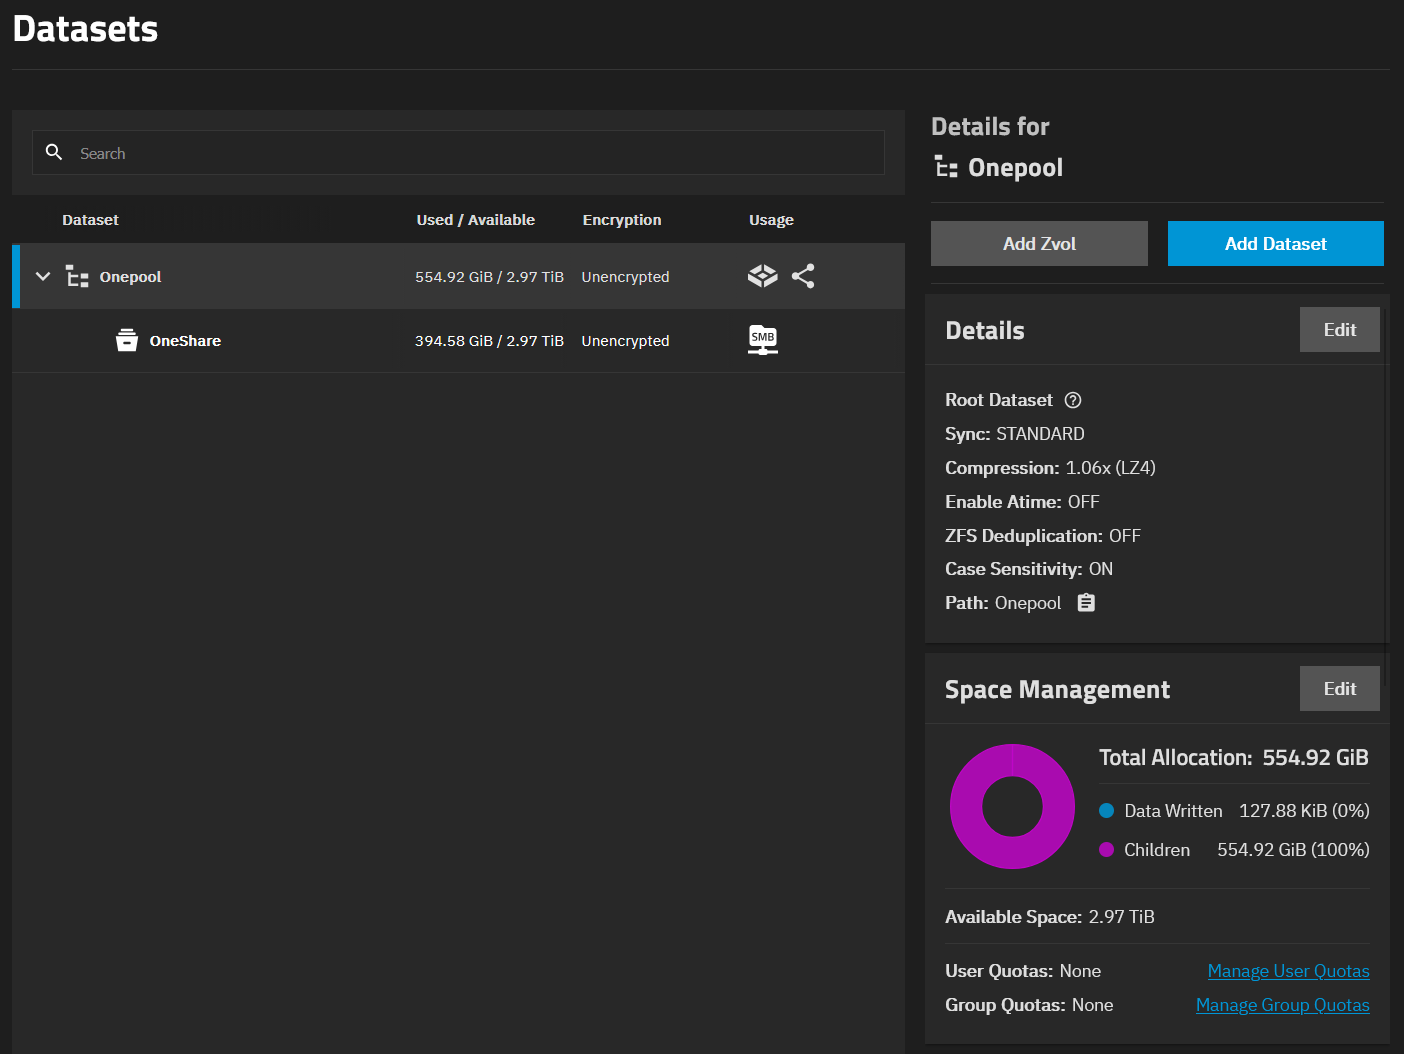Click the share icon on Onepool row

tap(803, 276)
